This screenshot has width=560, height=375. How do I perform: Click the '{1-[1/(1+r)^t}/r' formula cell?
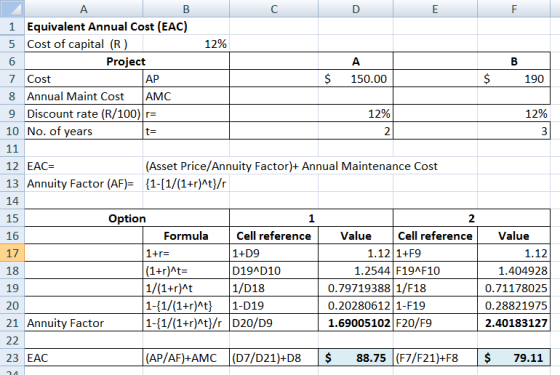point(186,184)
